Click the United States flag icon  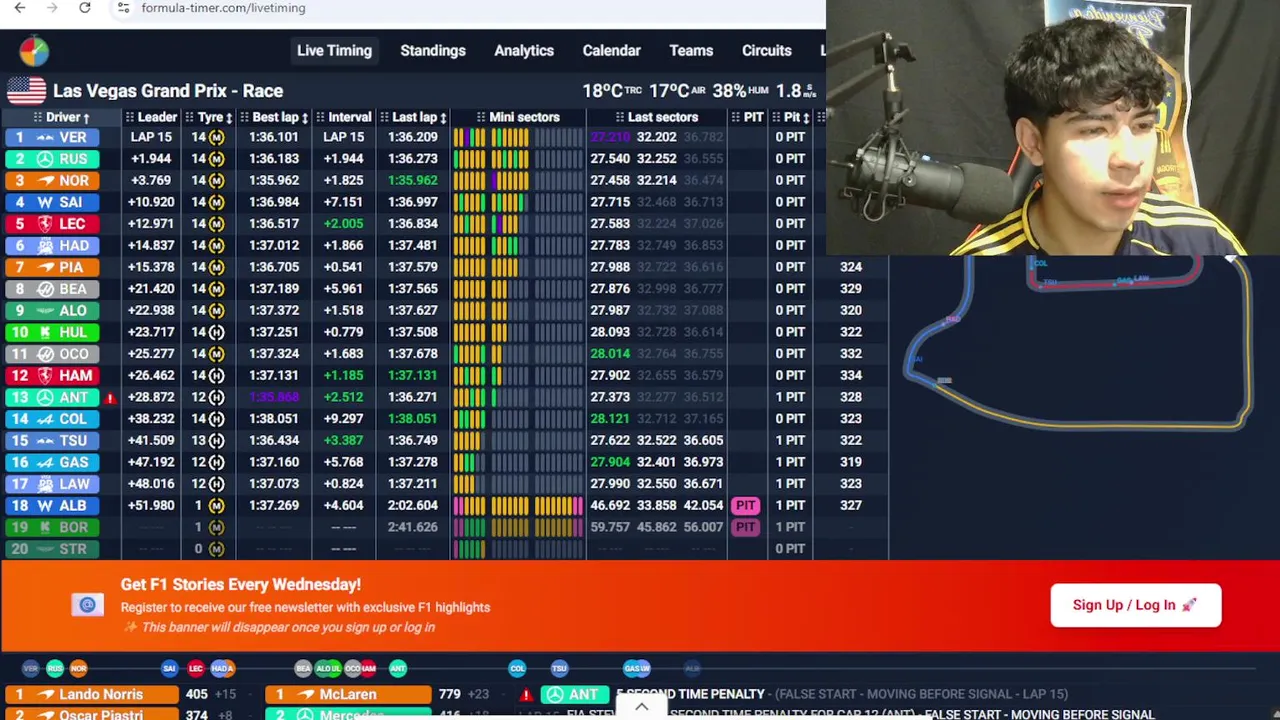pyautogui.click(x=27, y=90)
